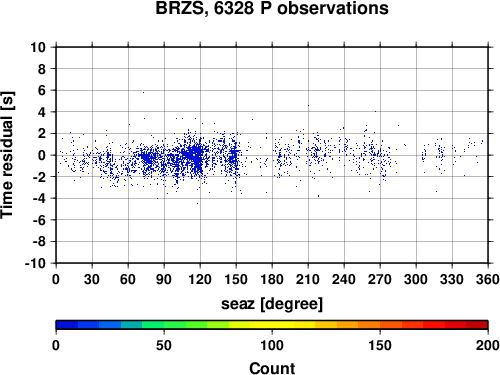Click the 360 tick label on x-axis
Viewport: 500px width, 375px height.
point(488,279)
